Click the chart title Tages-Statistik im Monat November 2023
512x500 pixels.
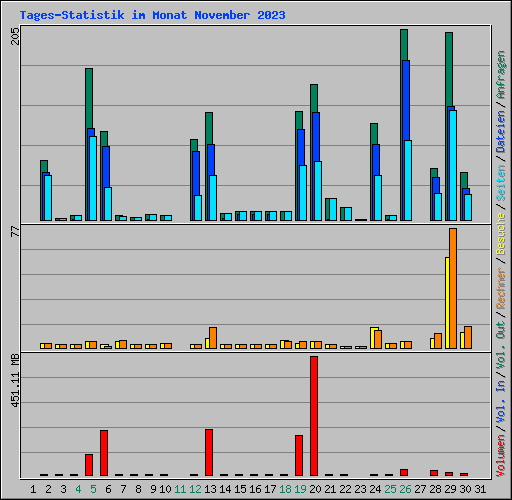(152, 15)
